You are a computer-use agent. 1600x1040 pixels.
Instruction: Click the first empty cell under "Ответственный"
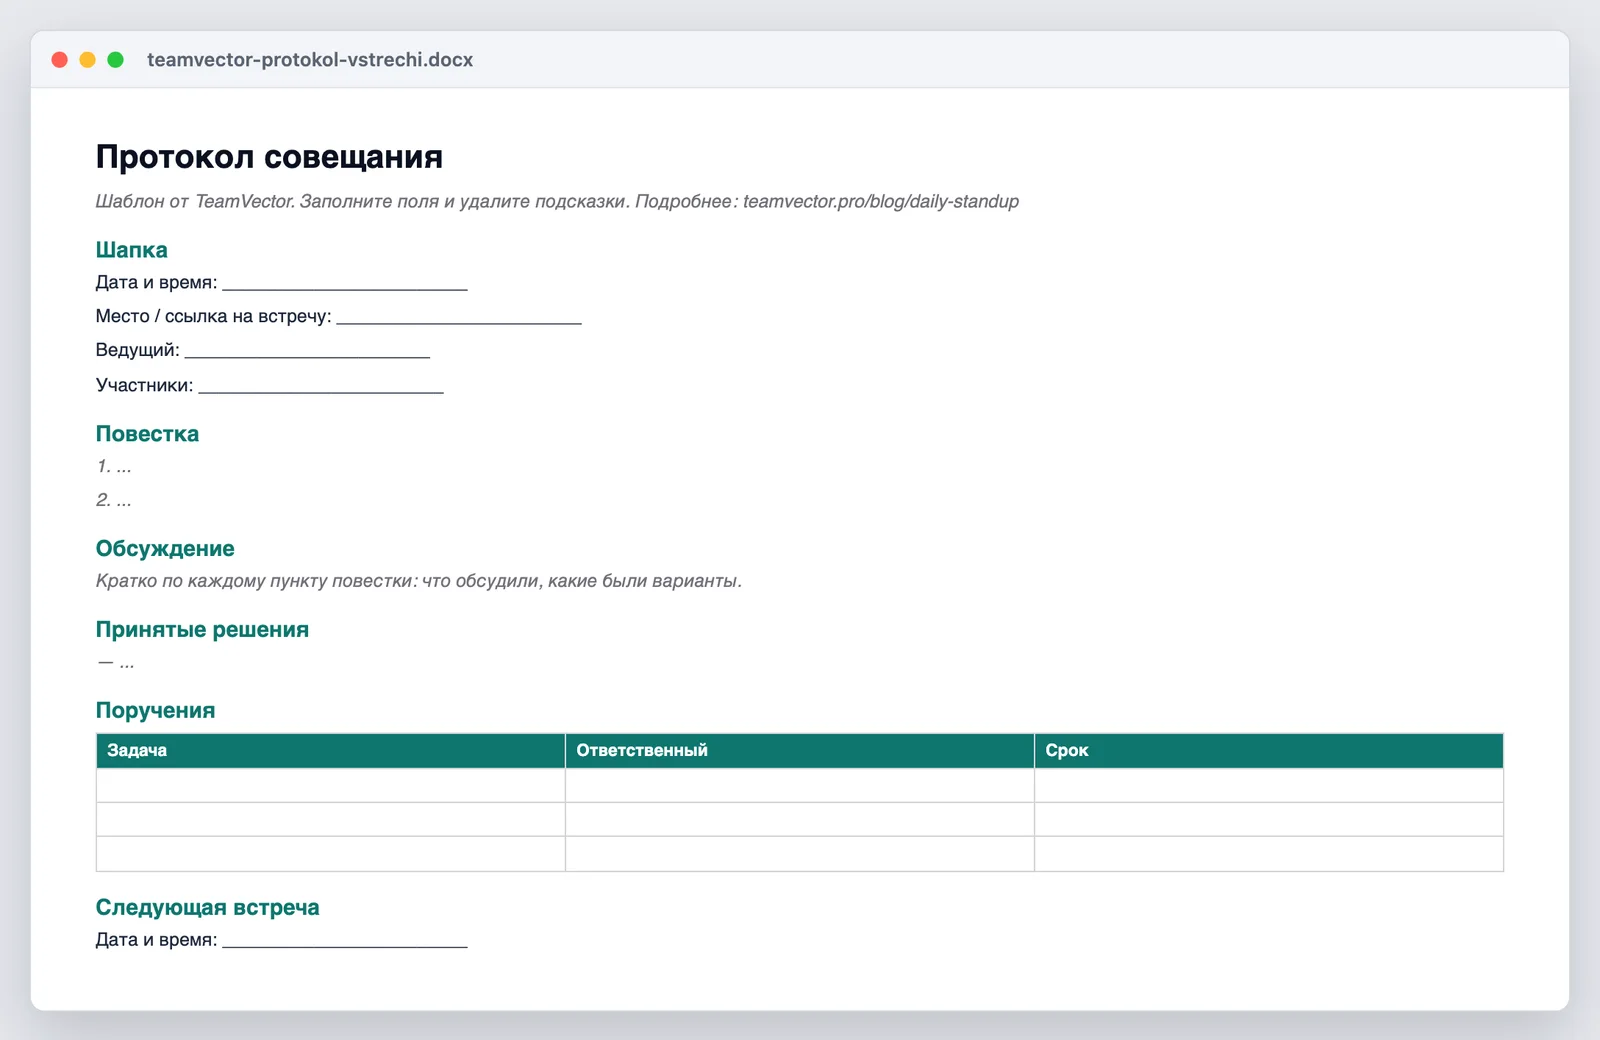coord(800,785)
